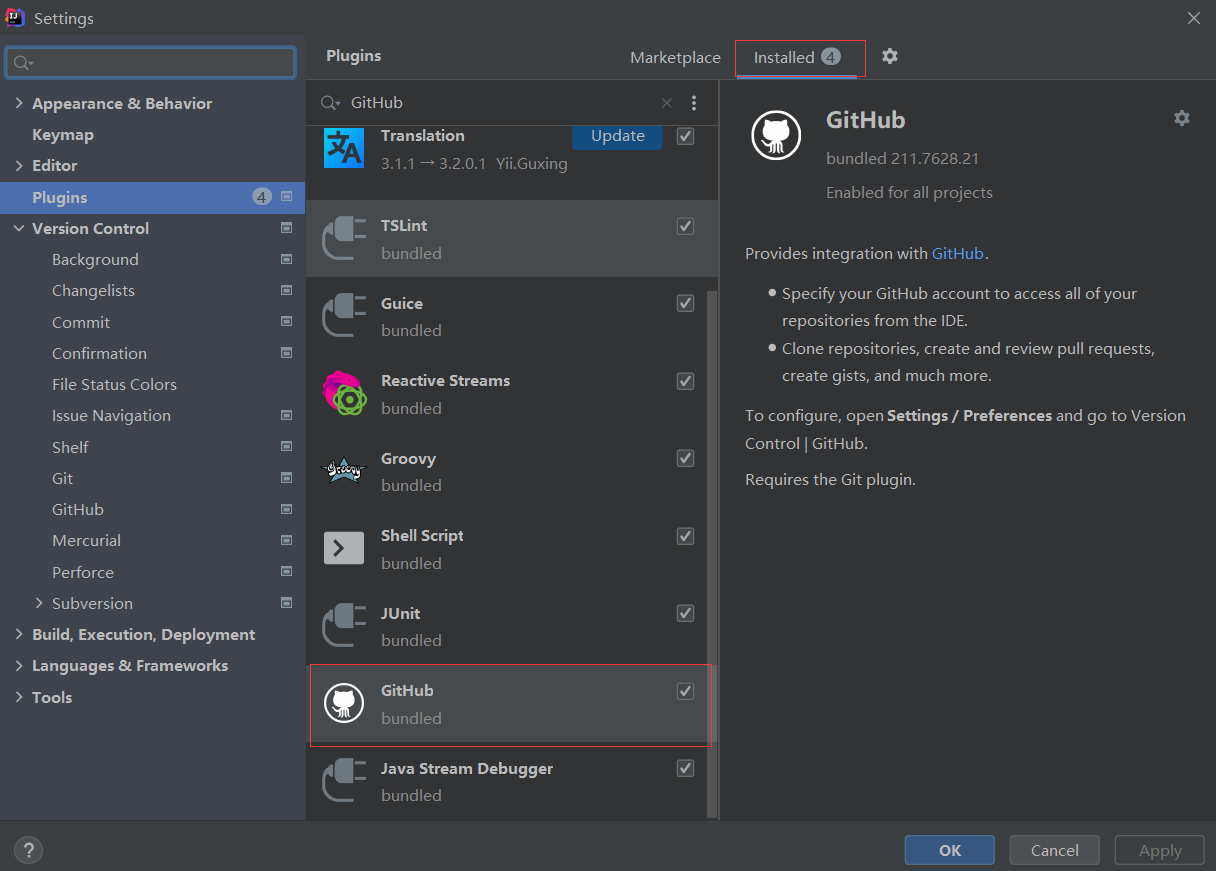This screenshot has height=871, width=1216.
Task: Click the Reactive Streams plugin icon
Action: 344,393
